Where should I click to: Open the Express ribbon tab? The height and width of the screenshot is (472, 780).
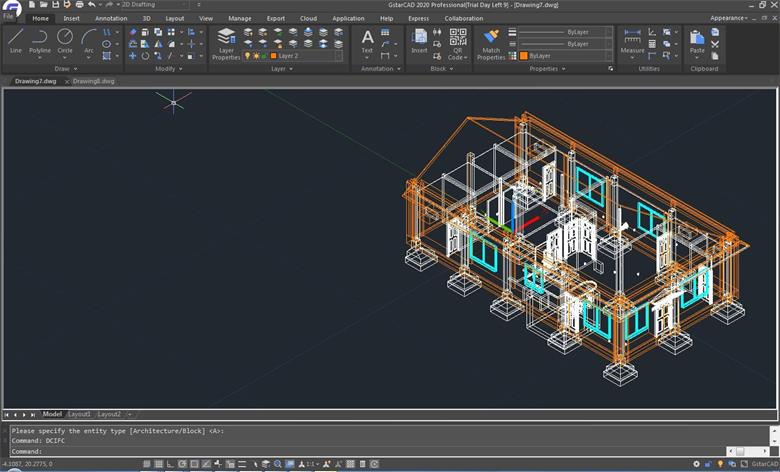[418, 18]
